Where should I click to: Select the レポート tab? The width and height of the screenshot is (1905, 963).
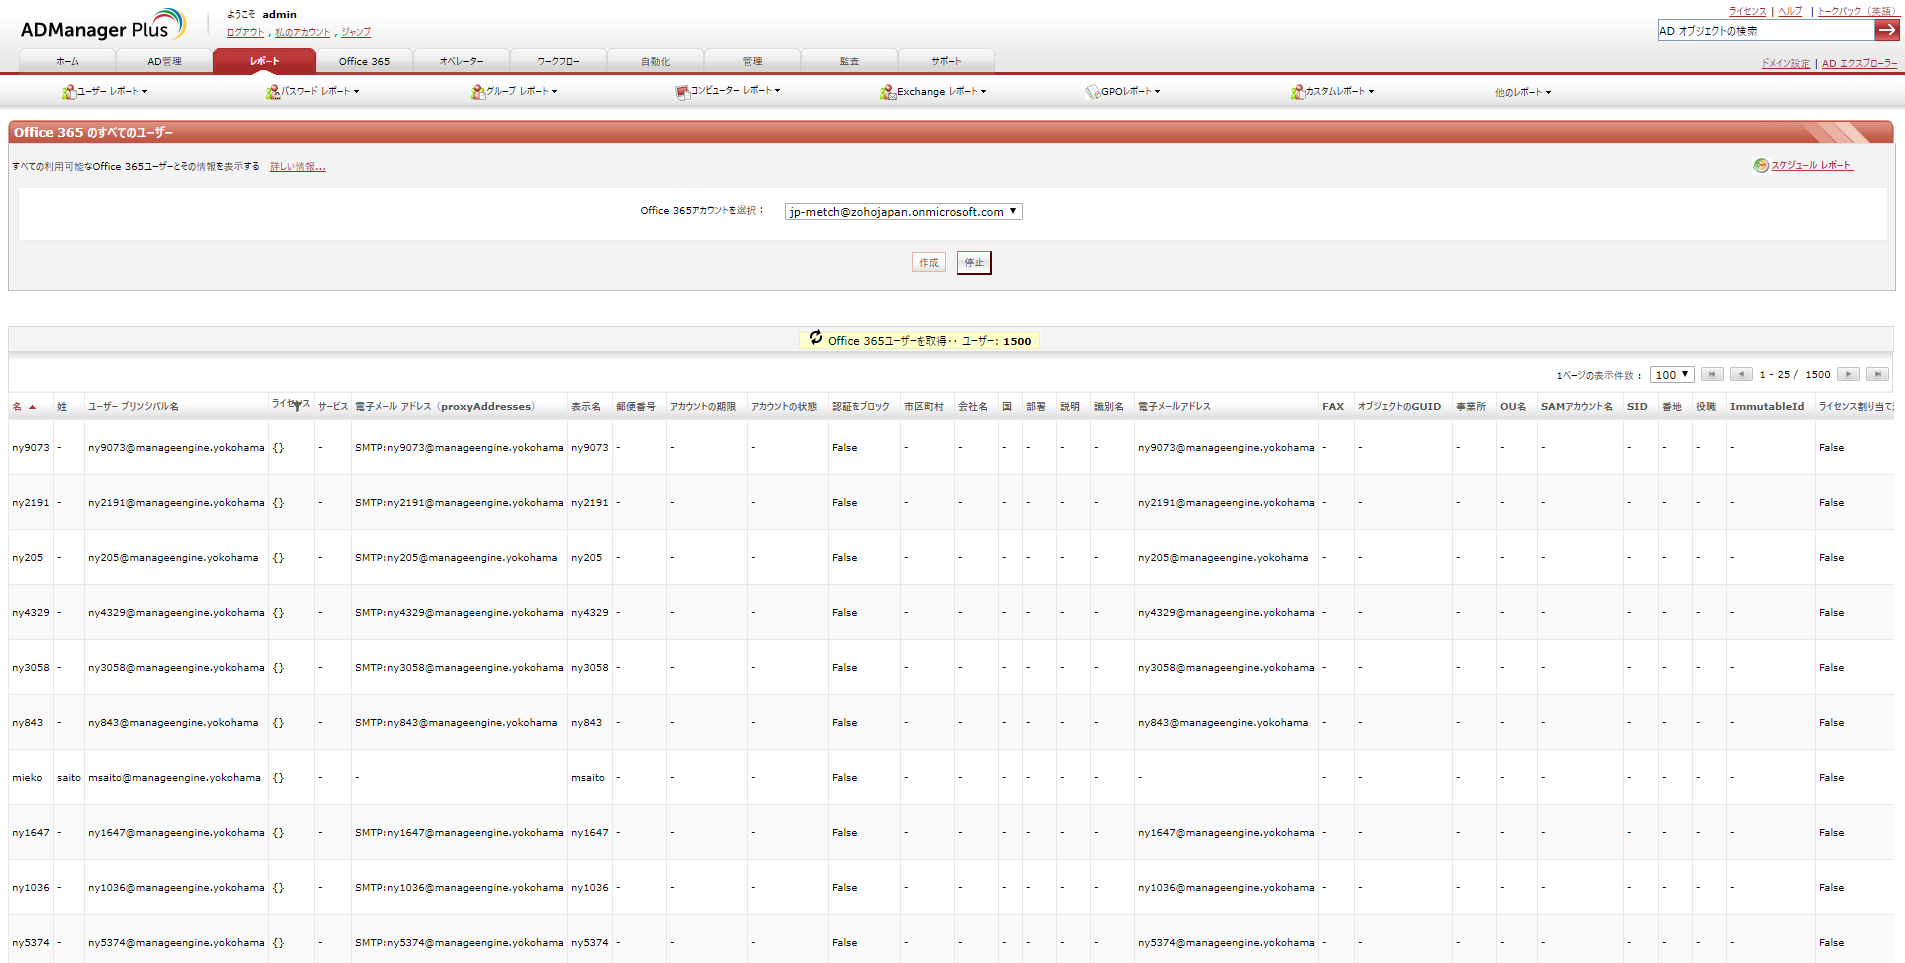coord(264,61)
